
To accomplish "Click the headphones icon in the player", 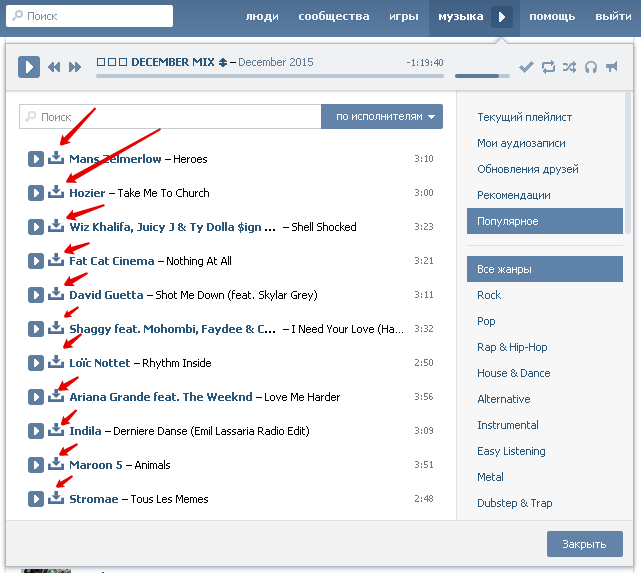I will tap(591, 67).
